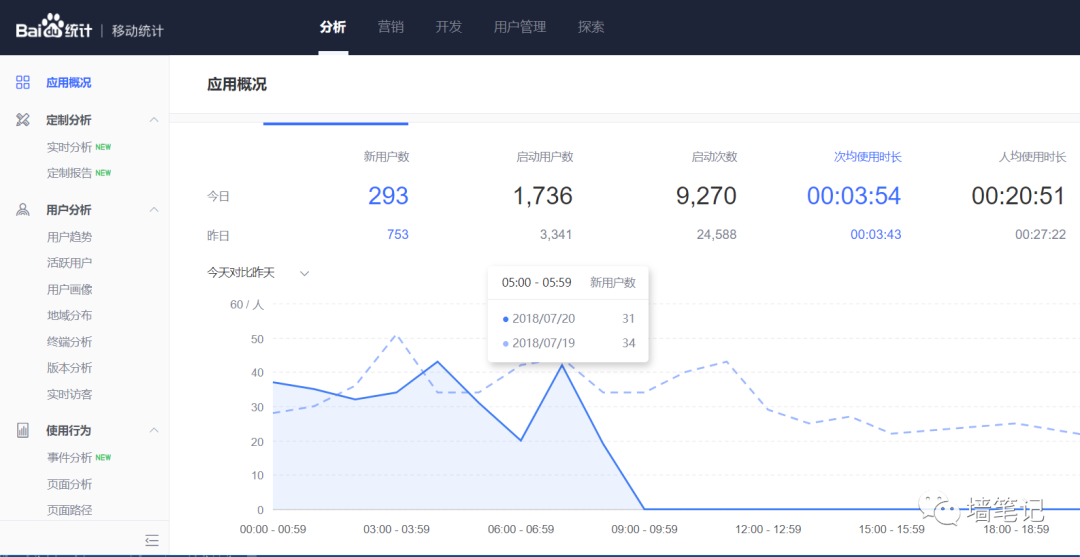Select 地域分布 from the sidebar
Image resolution: width=1080 pixels, height=557 pixels.
tap(69, 315)
